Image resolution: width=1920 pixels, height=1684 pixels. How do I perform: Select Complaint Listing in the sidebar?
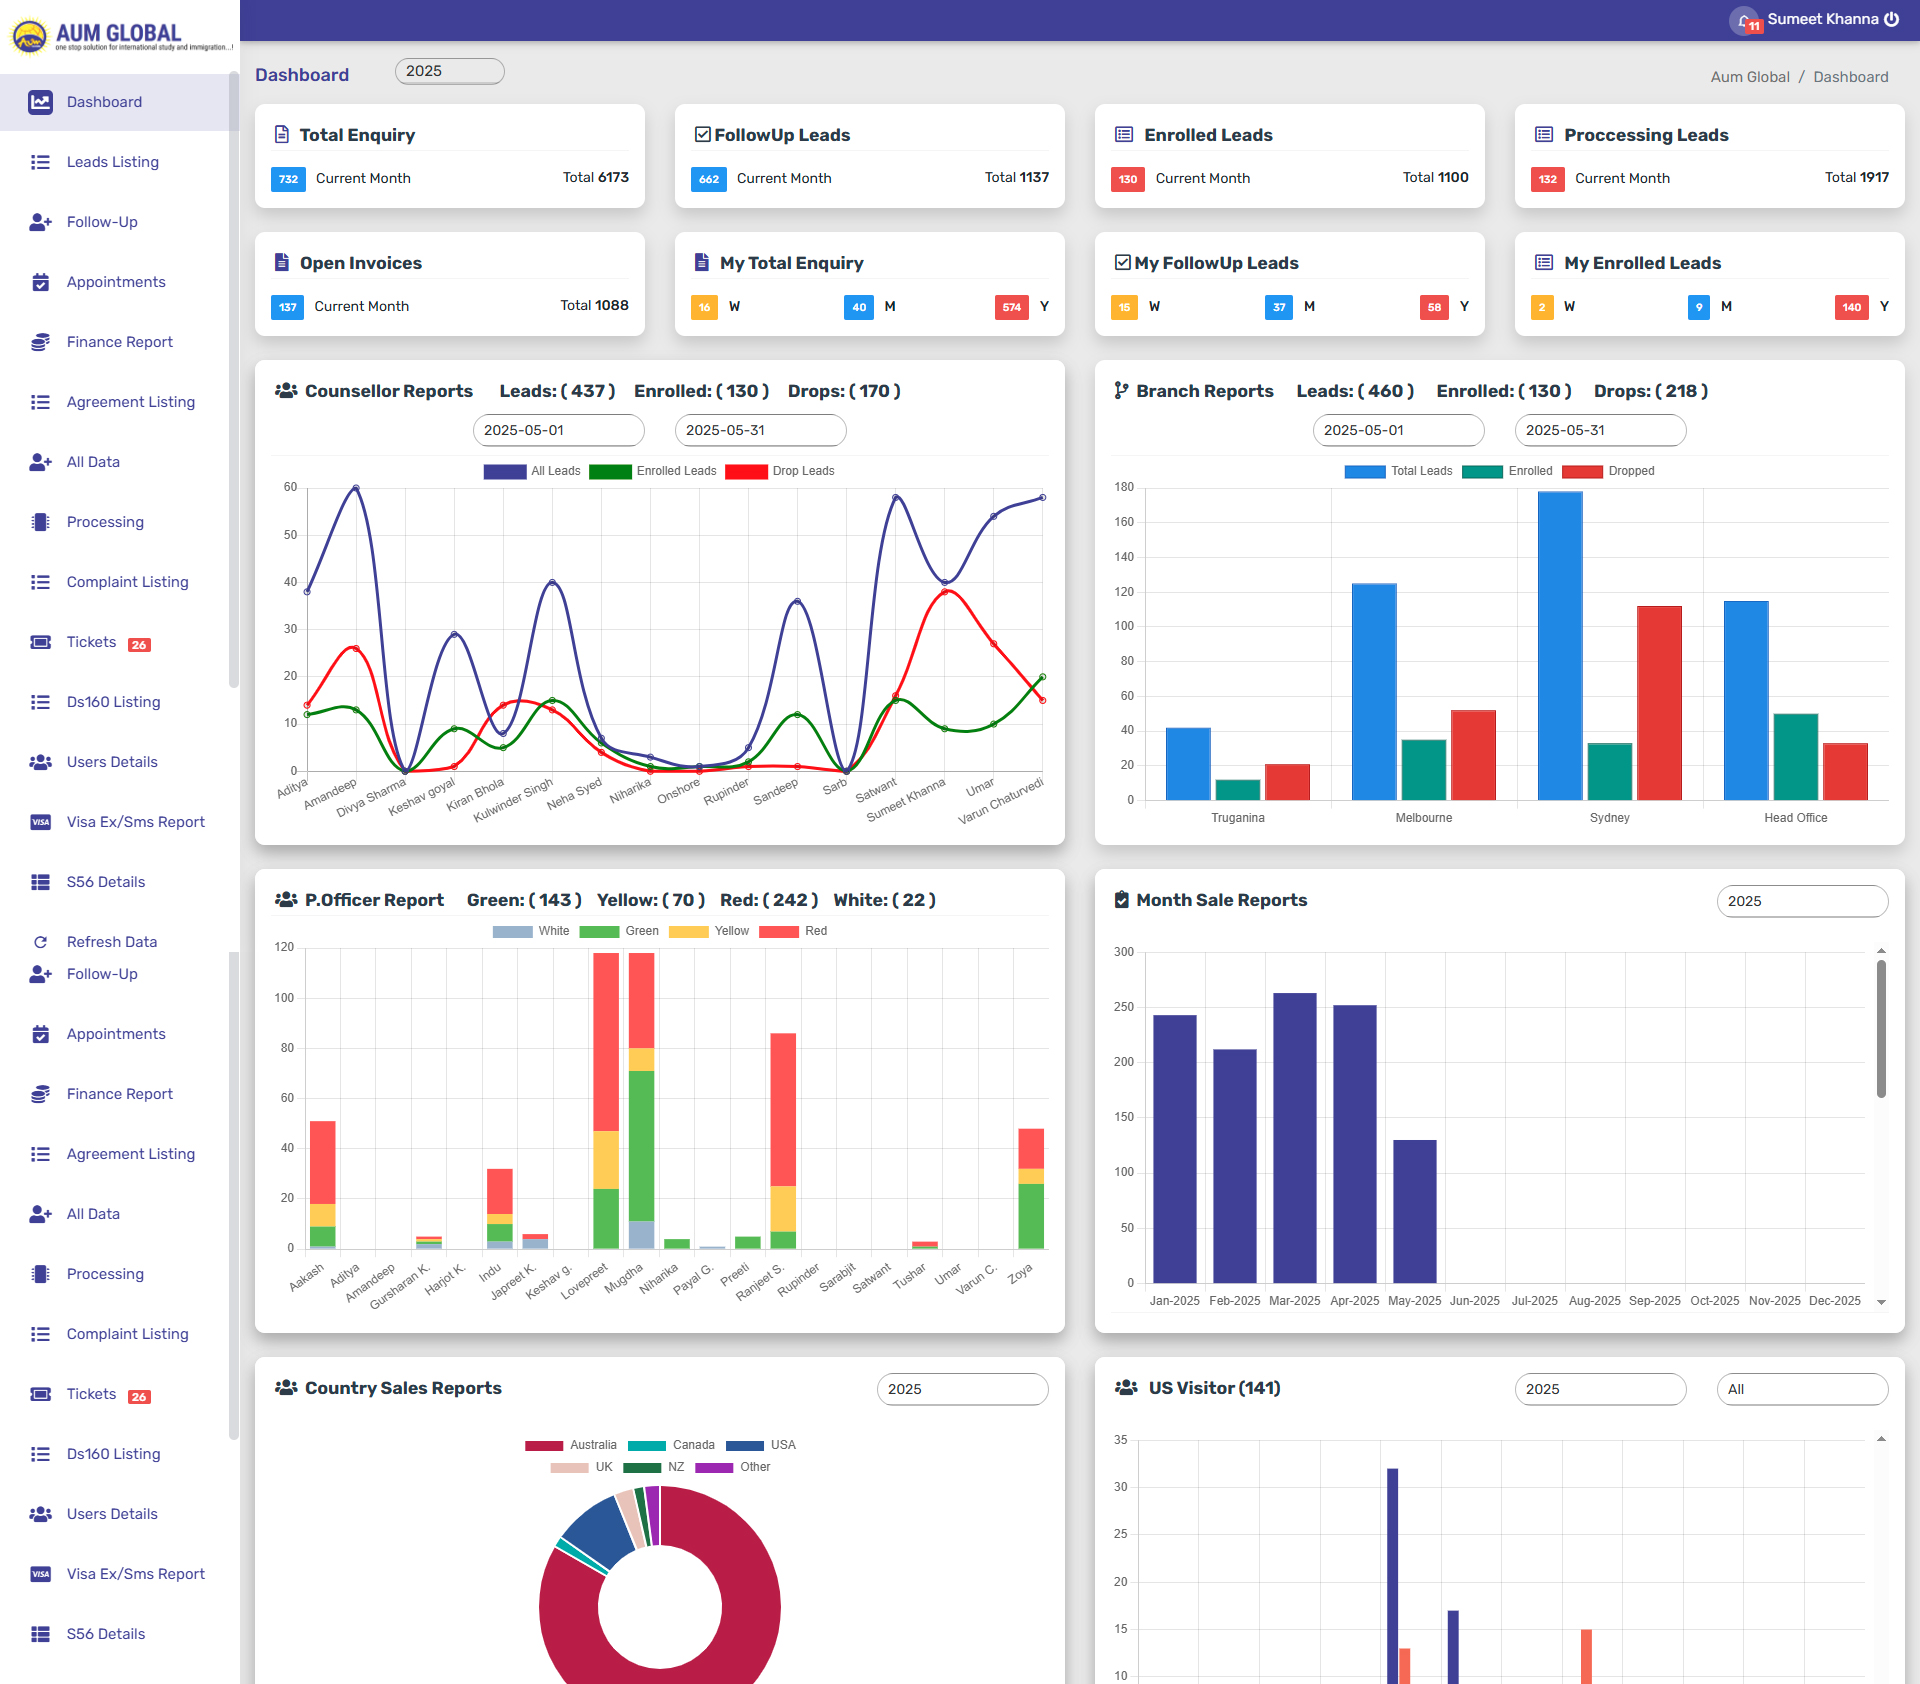[x=127, y=582]
